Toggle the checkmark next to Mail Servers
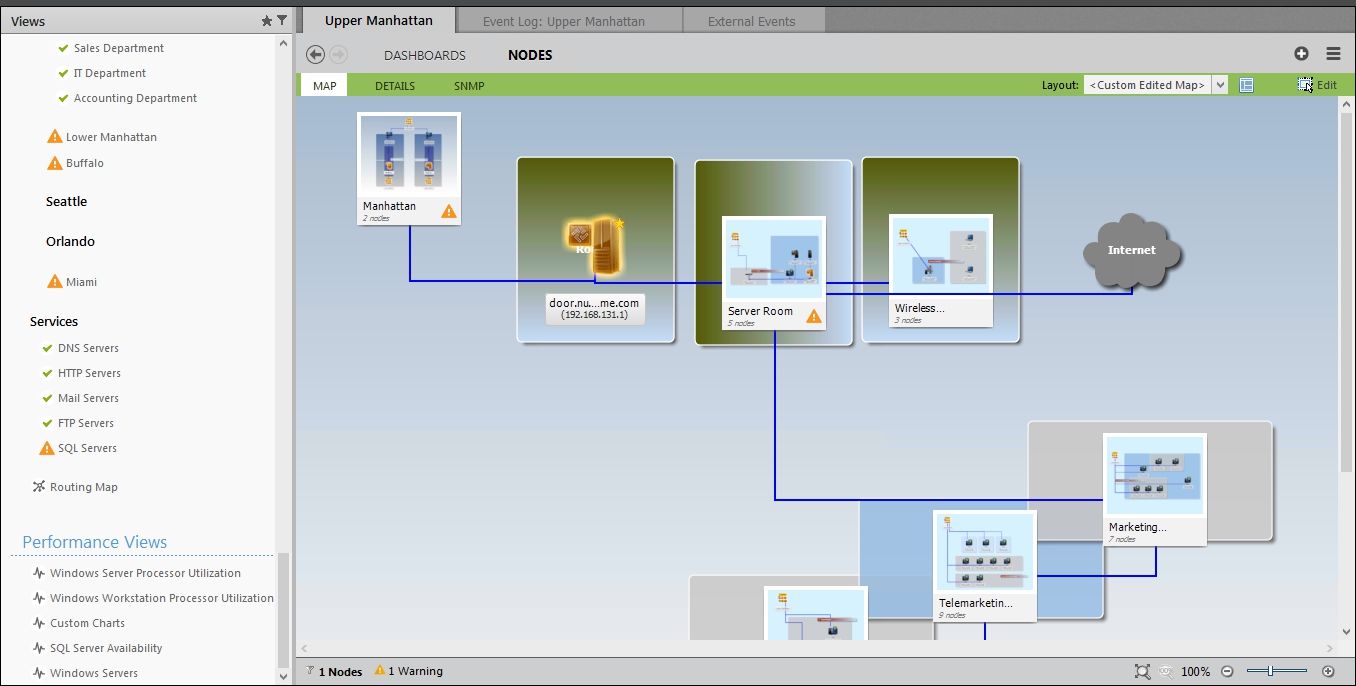This screenshot has height=686, width=1356. point(45,398)
